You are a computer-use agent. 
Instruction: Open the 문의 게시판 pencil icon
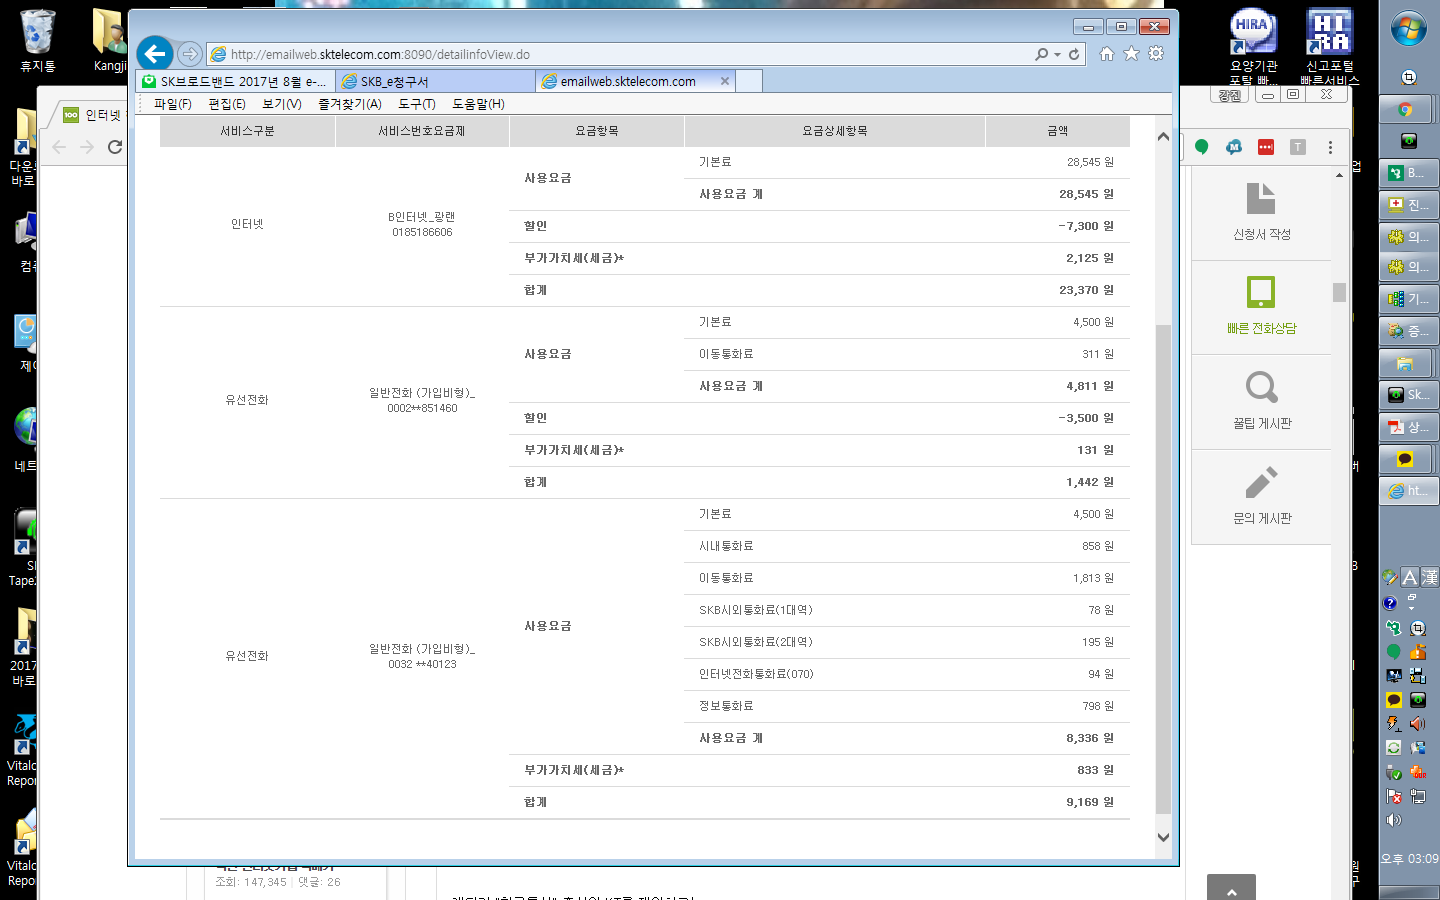[1260, 479]
